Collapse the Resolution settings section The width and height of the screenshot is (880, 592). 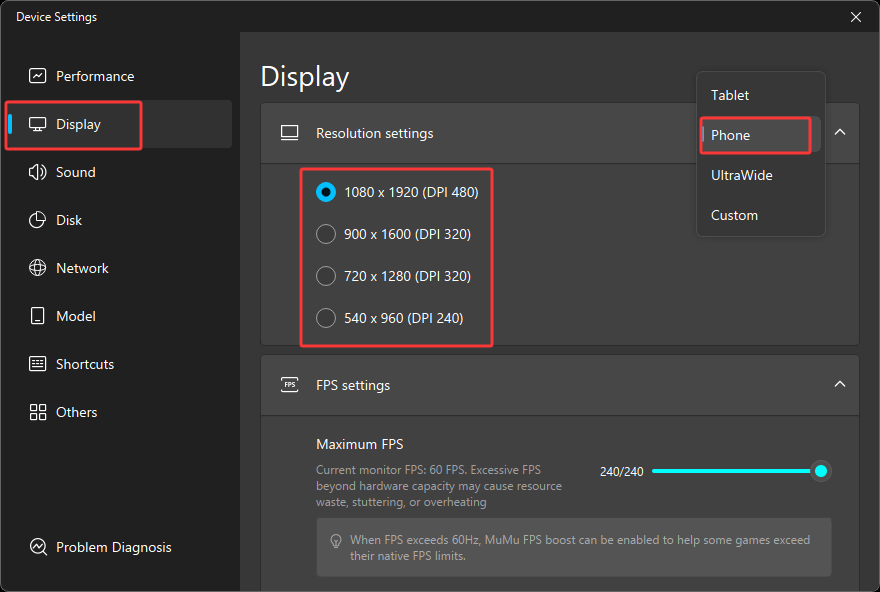[x=840, y=132]
